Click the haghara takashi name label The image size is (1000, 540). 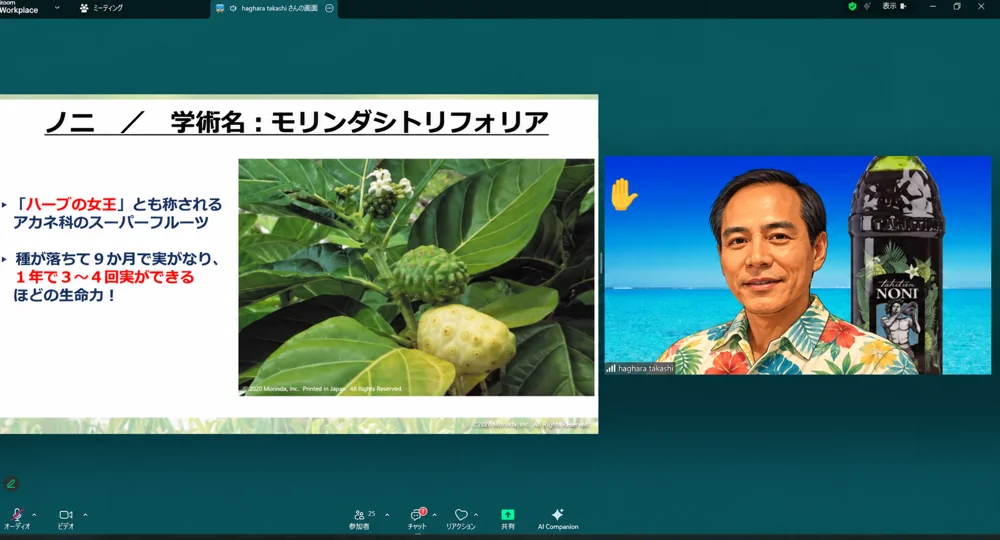(640, 369)
